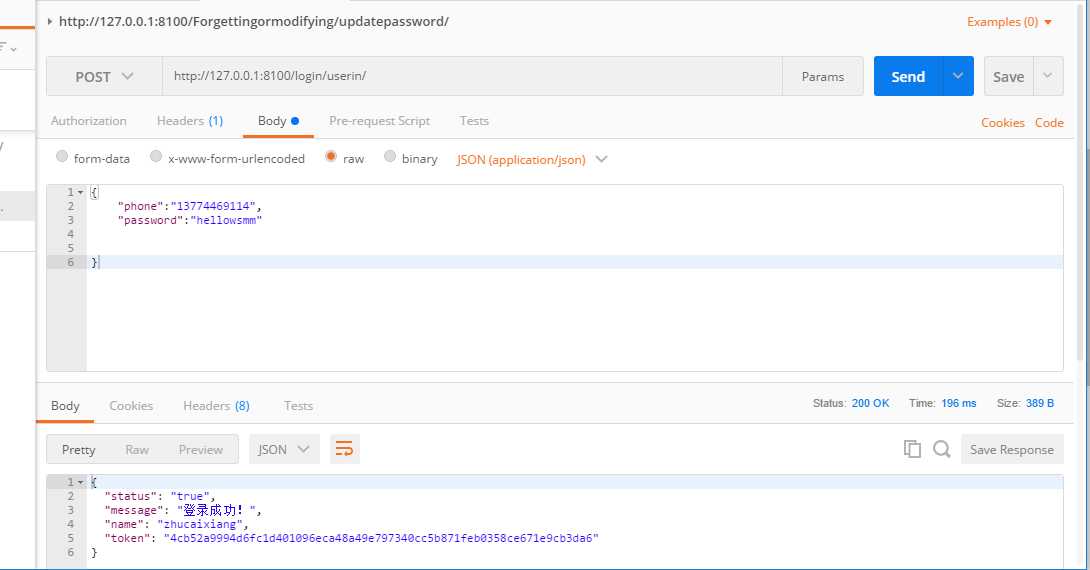Image resolution: width=1090 pixels, height=570 pixels.
Task: Click the message line in response
Action: pos(183,510)
